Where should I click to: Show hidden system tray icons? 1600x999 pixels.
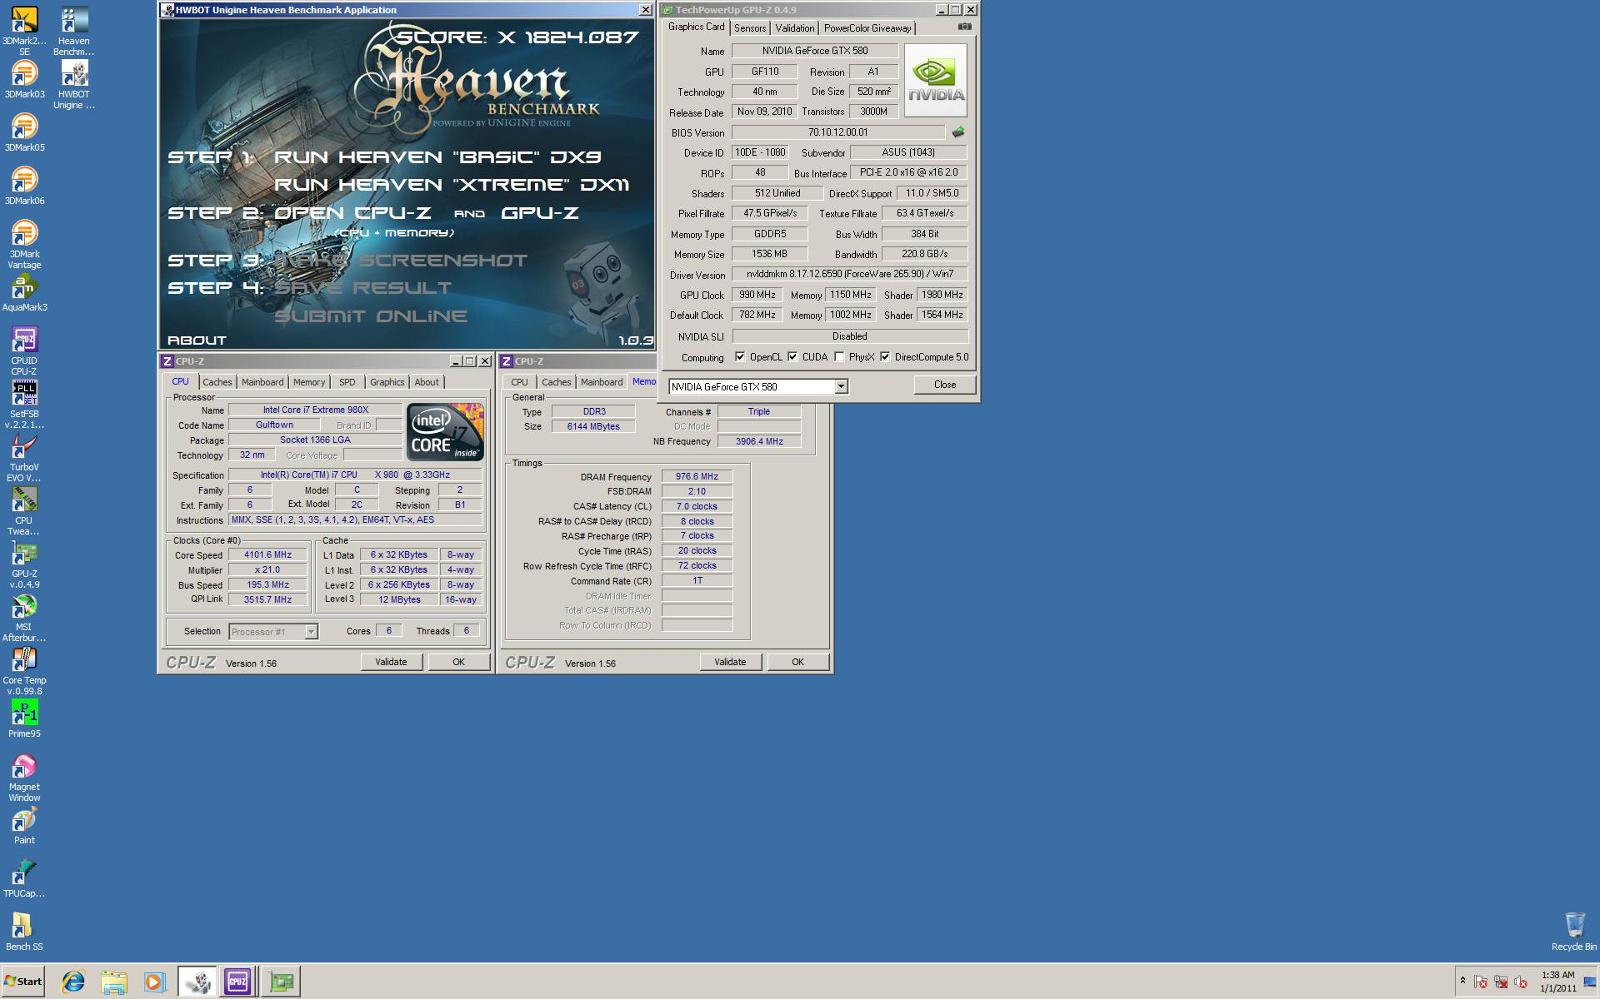point(1463,982)
